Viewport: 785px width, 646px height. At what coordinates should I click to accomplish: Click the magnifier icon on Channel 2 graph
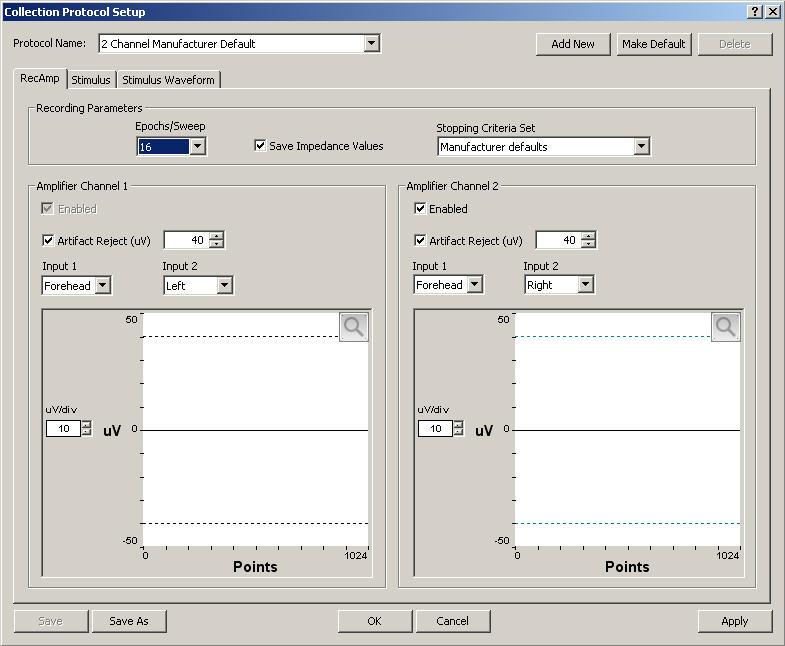click(x=726, y=327)
